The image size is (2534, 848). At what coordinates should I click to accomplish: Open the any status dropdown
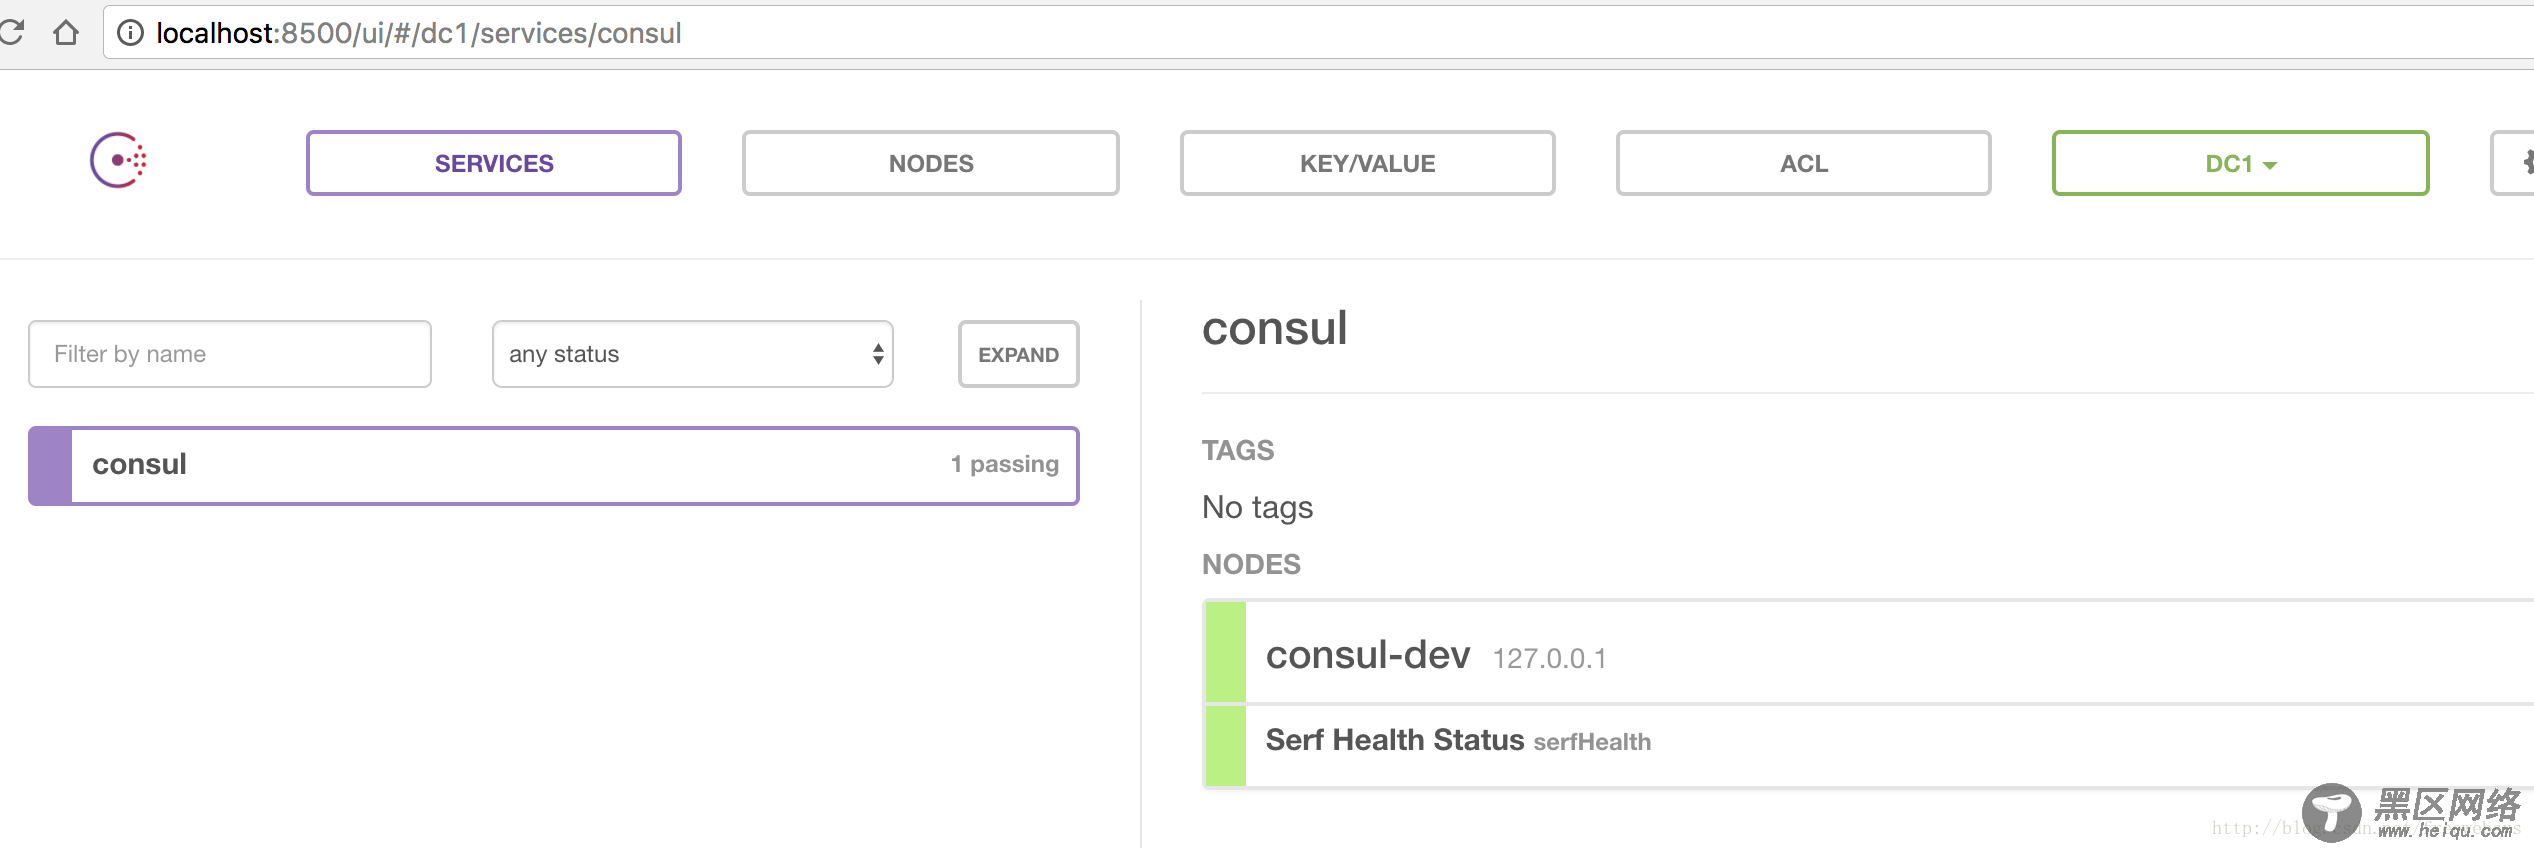point(692,354)
